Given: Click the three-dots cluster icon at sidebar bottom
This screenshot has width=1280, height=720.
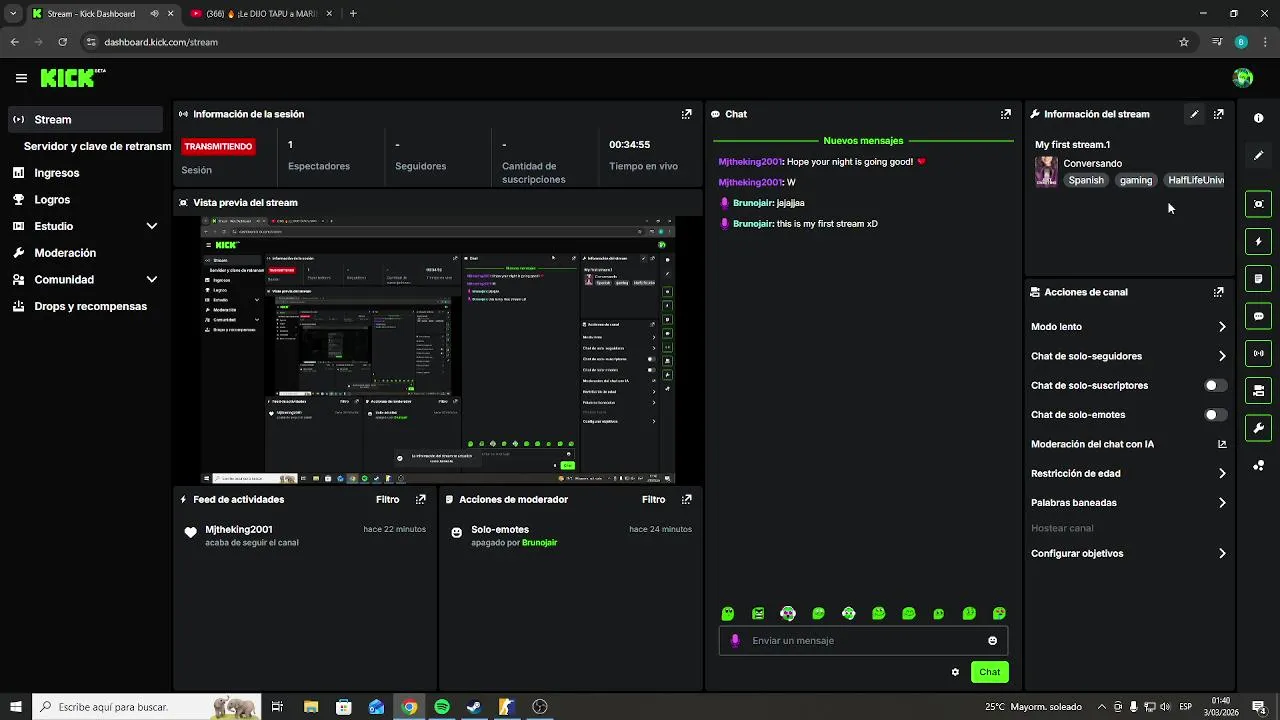Looking at the screenshot, I should [x=1258, y=466].
